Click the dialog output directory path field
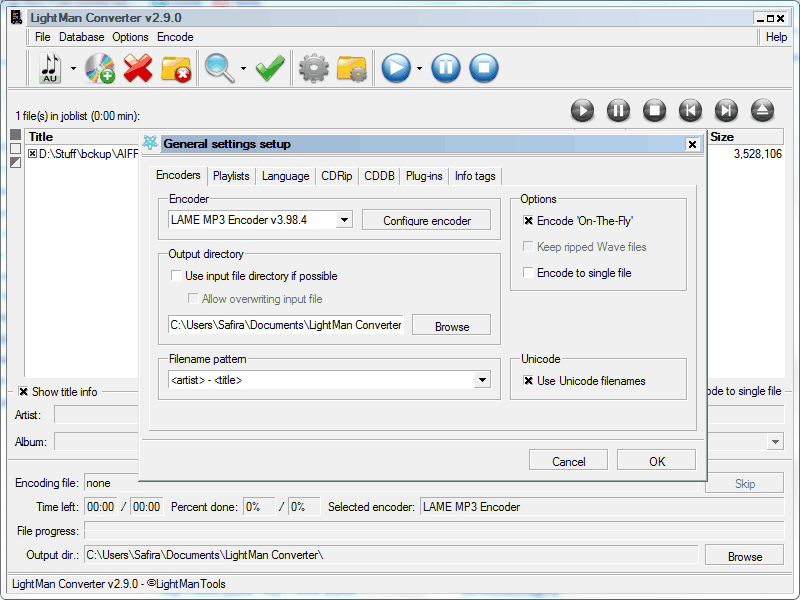The height and width of the screenshot is (600, 800). (x=286, y=325)
